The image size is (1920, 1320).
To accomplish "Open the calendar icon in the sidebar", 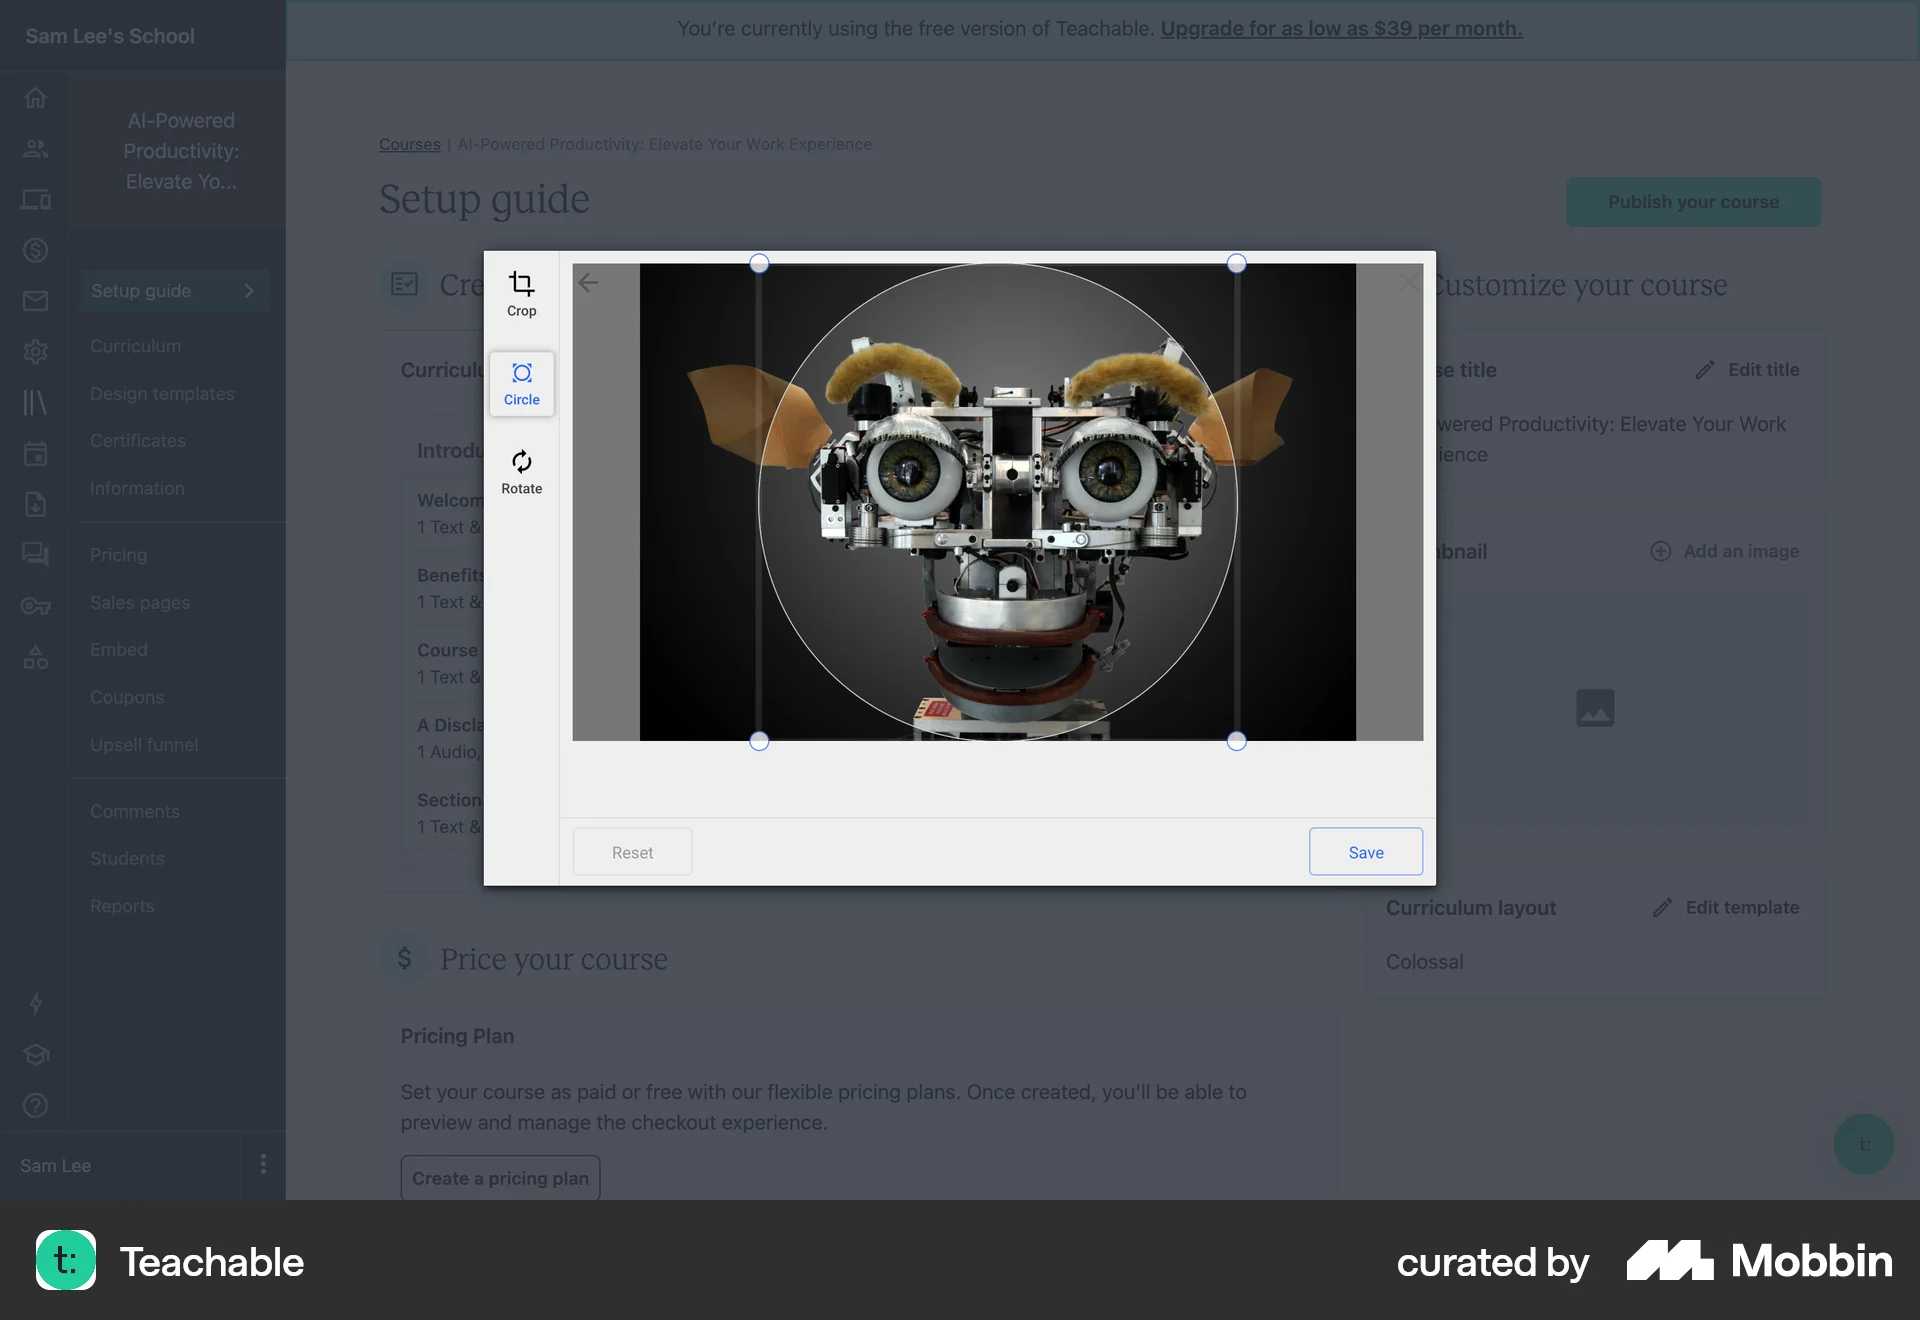I will 35,453.
